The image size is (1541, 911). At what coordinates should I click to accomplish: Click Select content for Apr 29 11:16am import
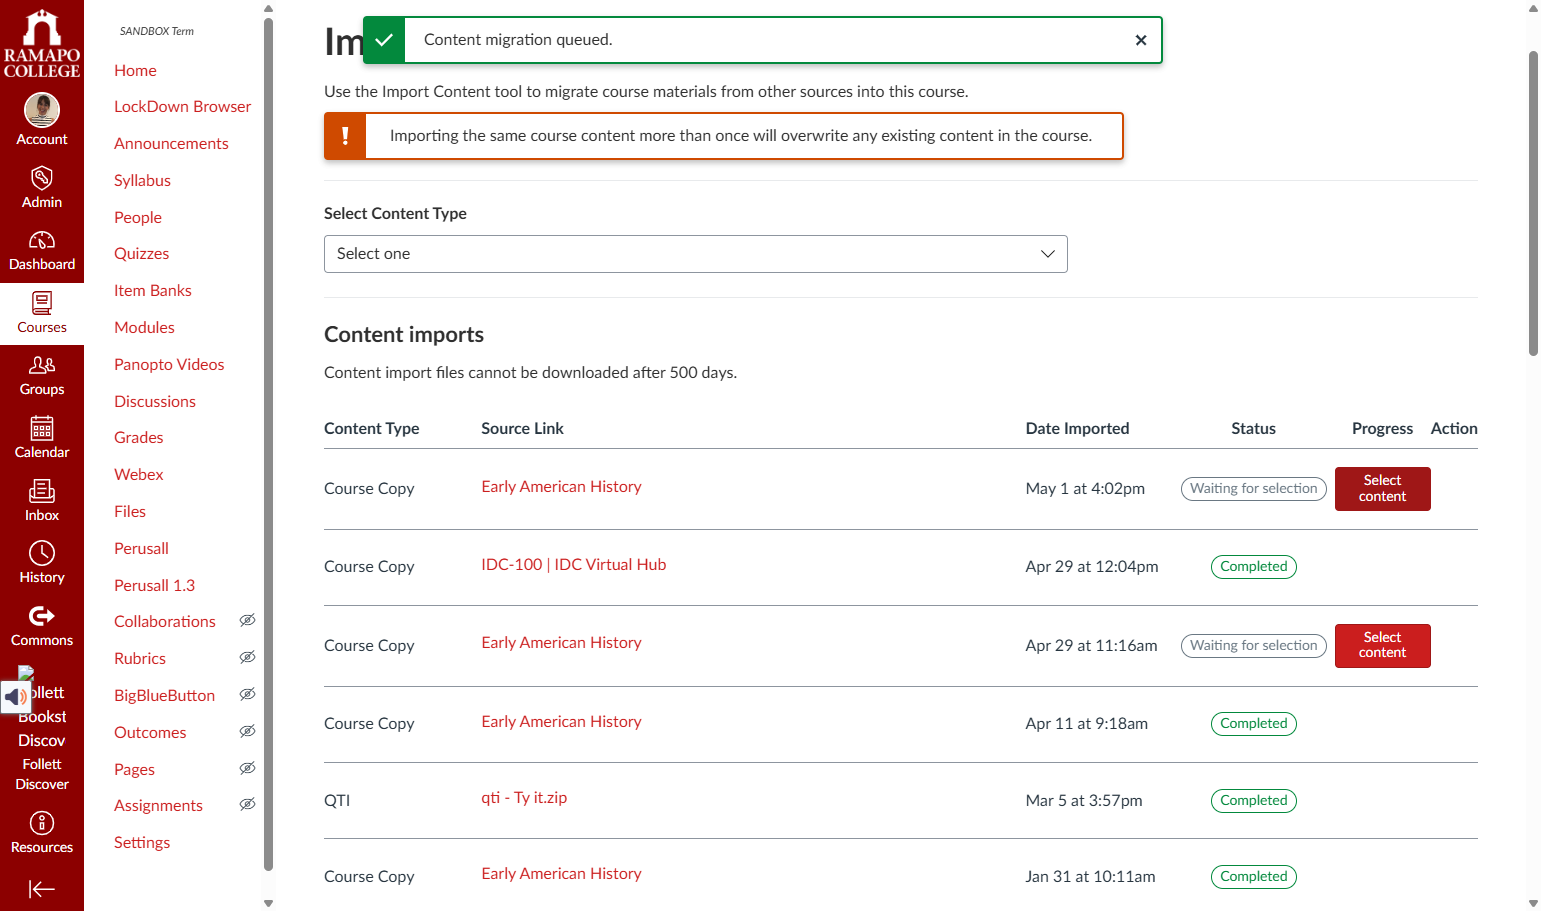click(1382, 645)
